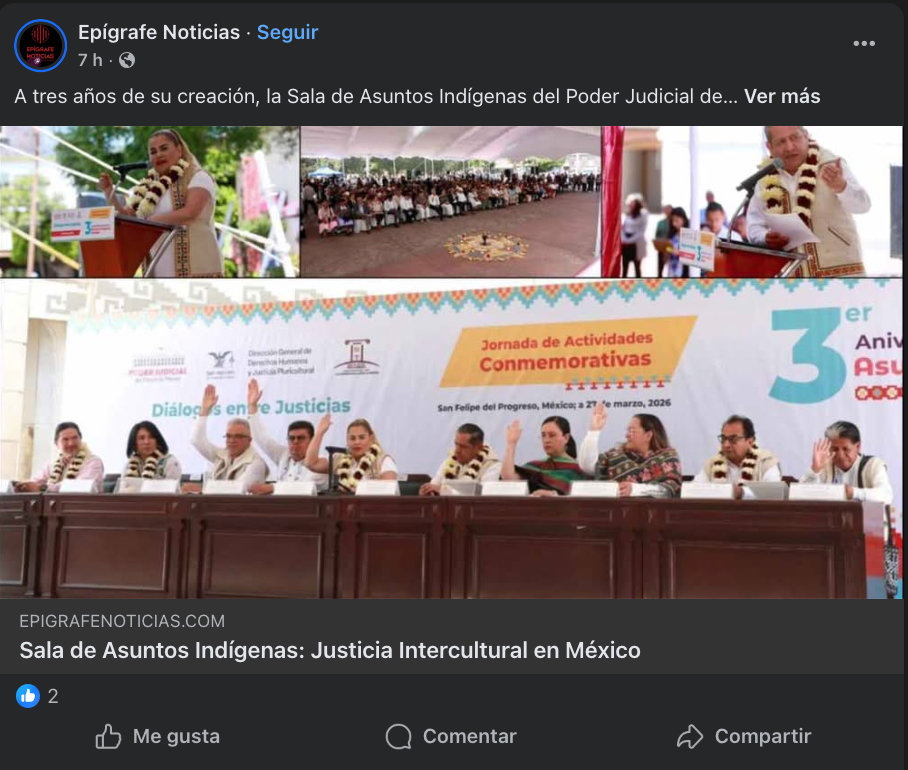Click the arrow Compartir icon

tap(690, 736)
